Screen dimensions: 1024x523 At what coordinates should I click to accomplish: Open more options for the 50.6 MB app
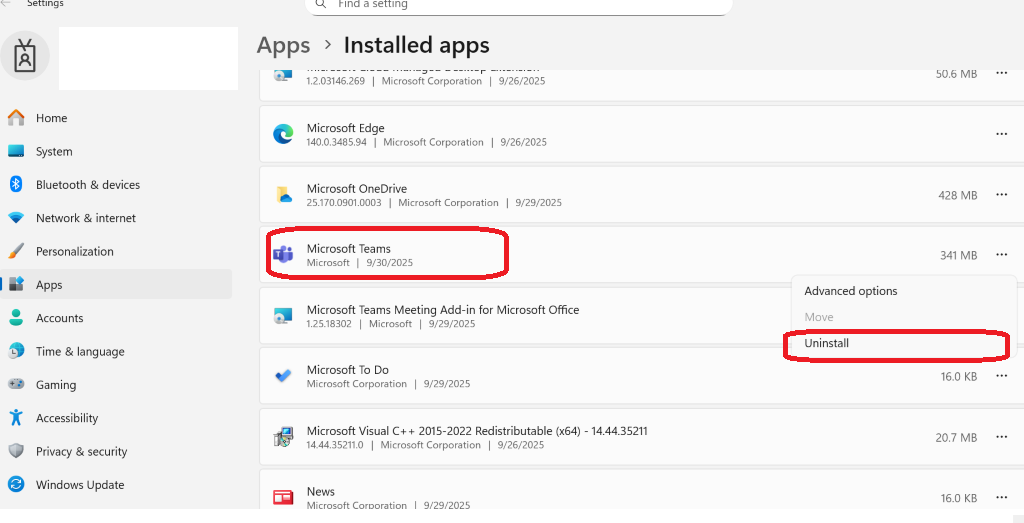pos(1001,73)
